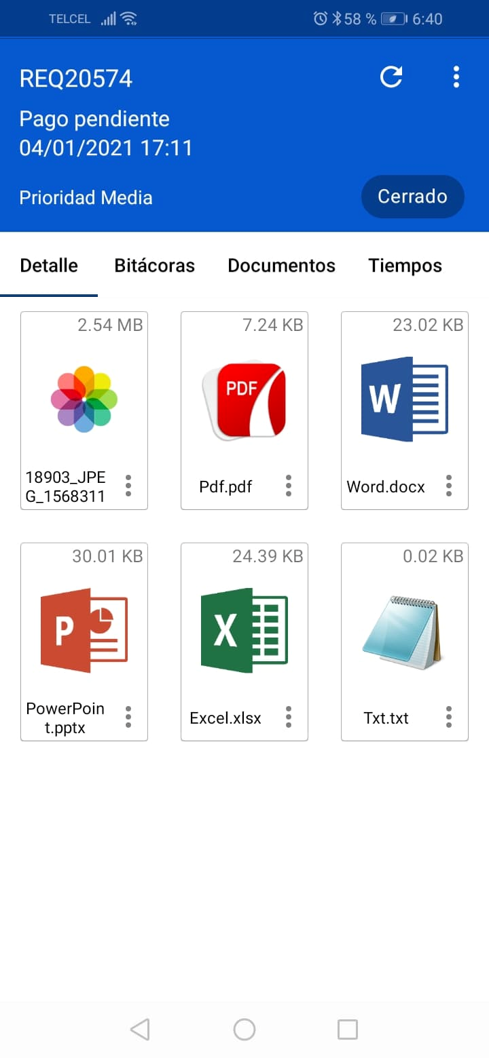The image size is (489, 1058).
Task: Open the PowerPoint file icon
Action: tap(84, 630)
